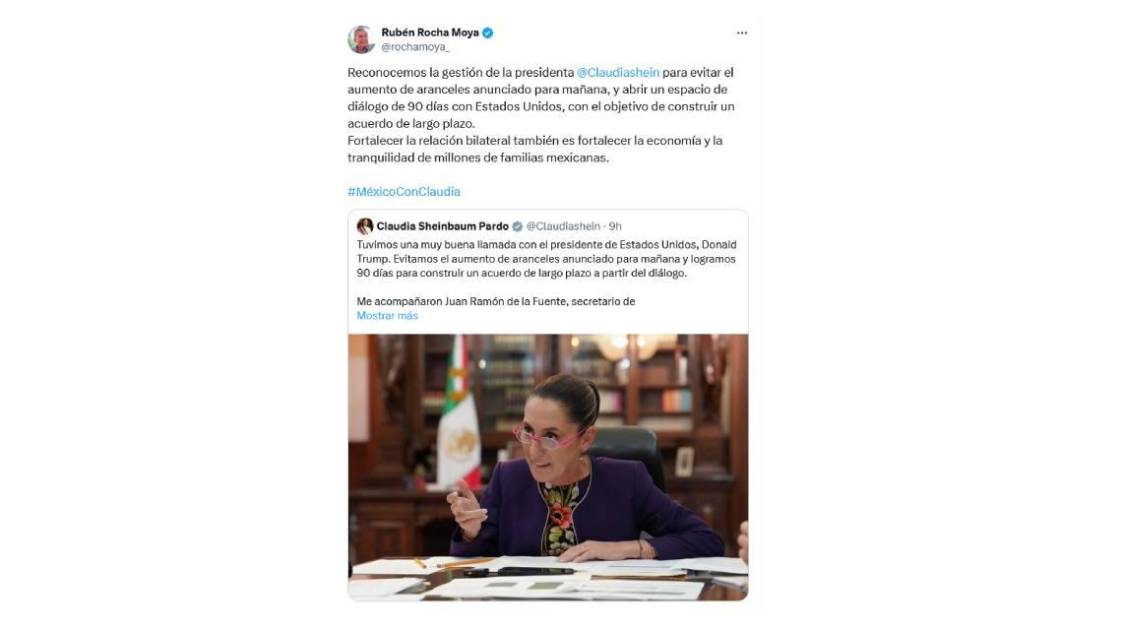1122x630 pixels.
Task: Click the @rochamoya_ handle
Action: coord(415,47)
